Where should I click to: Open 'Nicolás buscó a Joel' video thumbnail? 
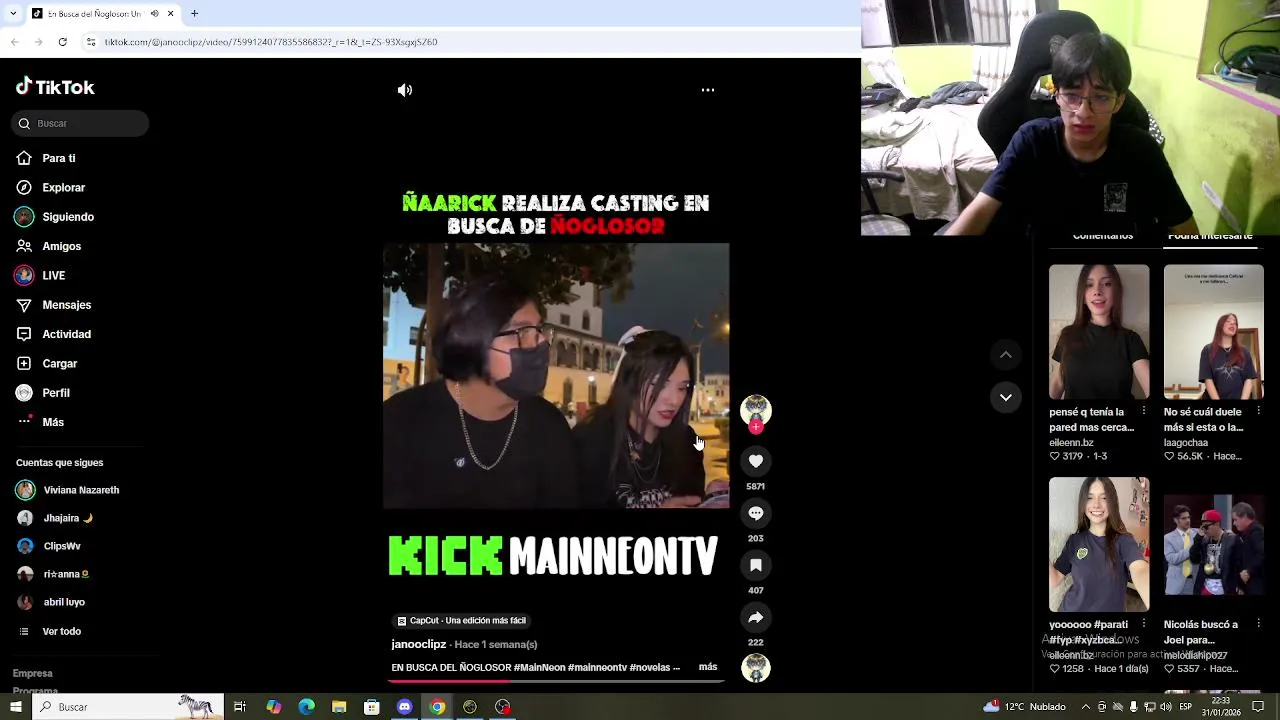pyautogui.click(x=1213, y=544)
